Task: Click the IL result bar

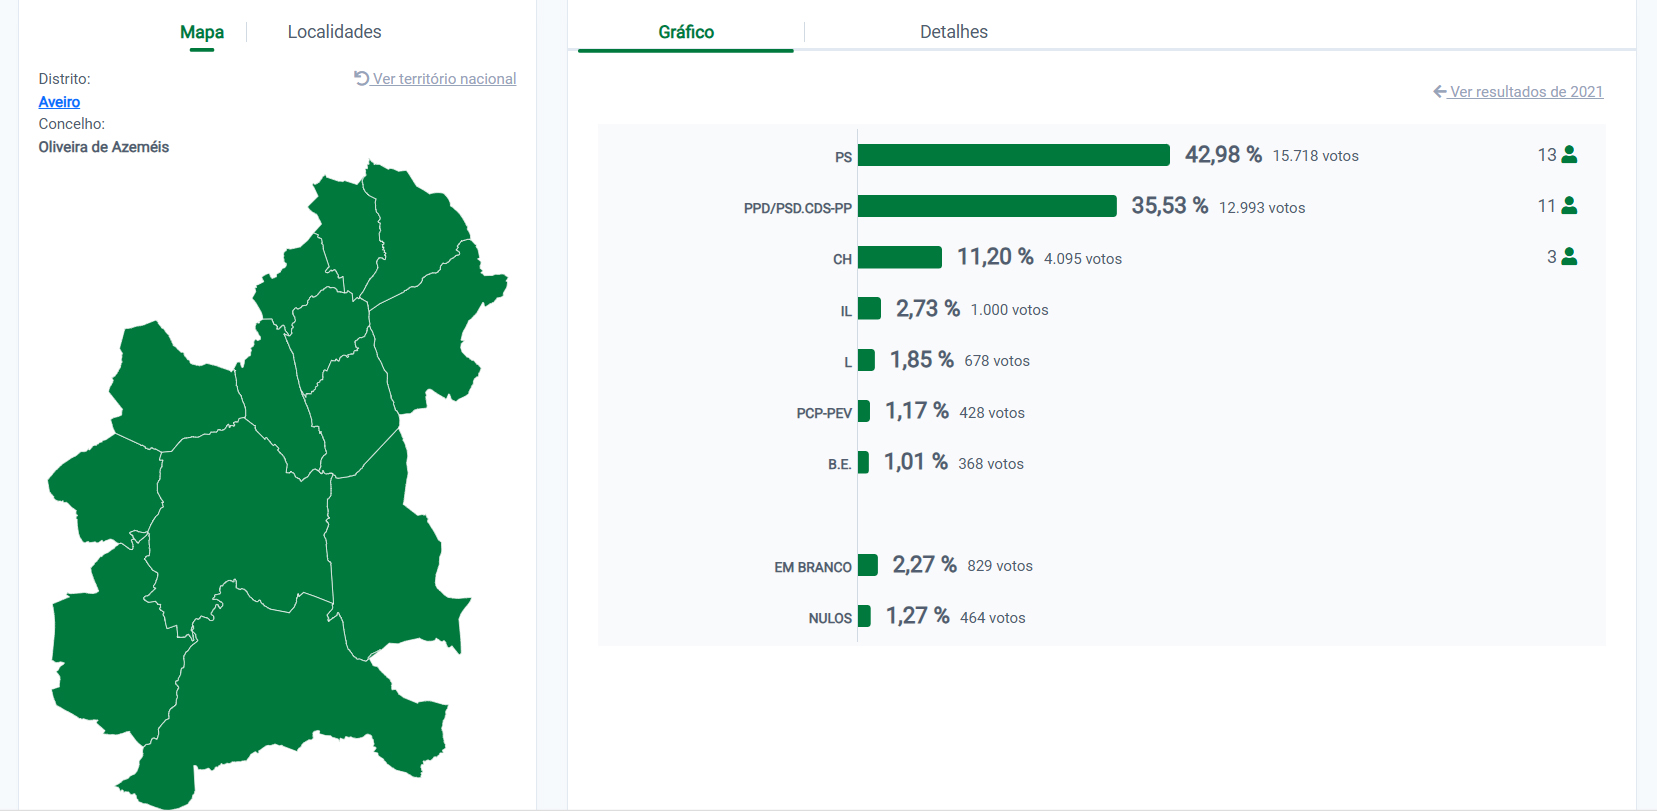Action: click(869, 308)
